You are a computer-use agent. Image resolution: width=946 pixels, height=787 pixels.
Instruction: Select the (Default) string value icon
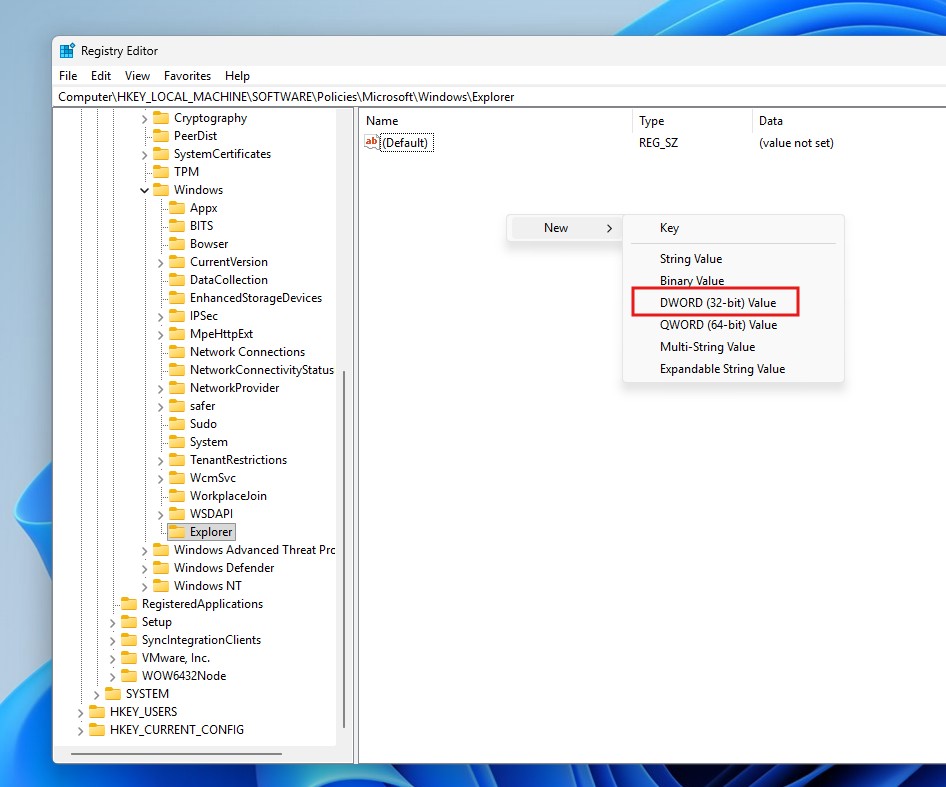coord(371,142)
